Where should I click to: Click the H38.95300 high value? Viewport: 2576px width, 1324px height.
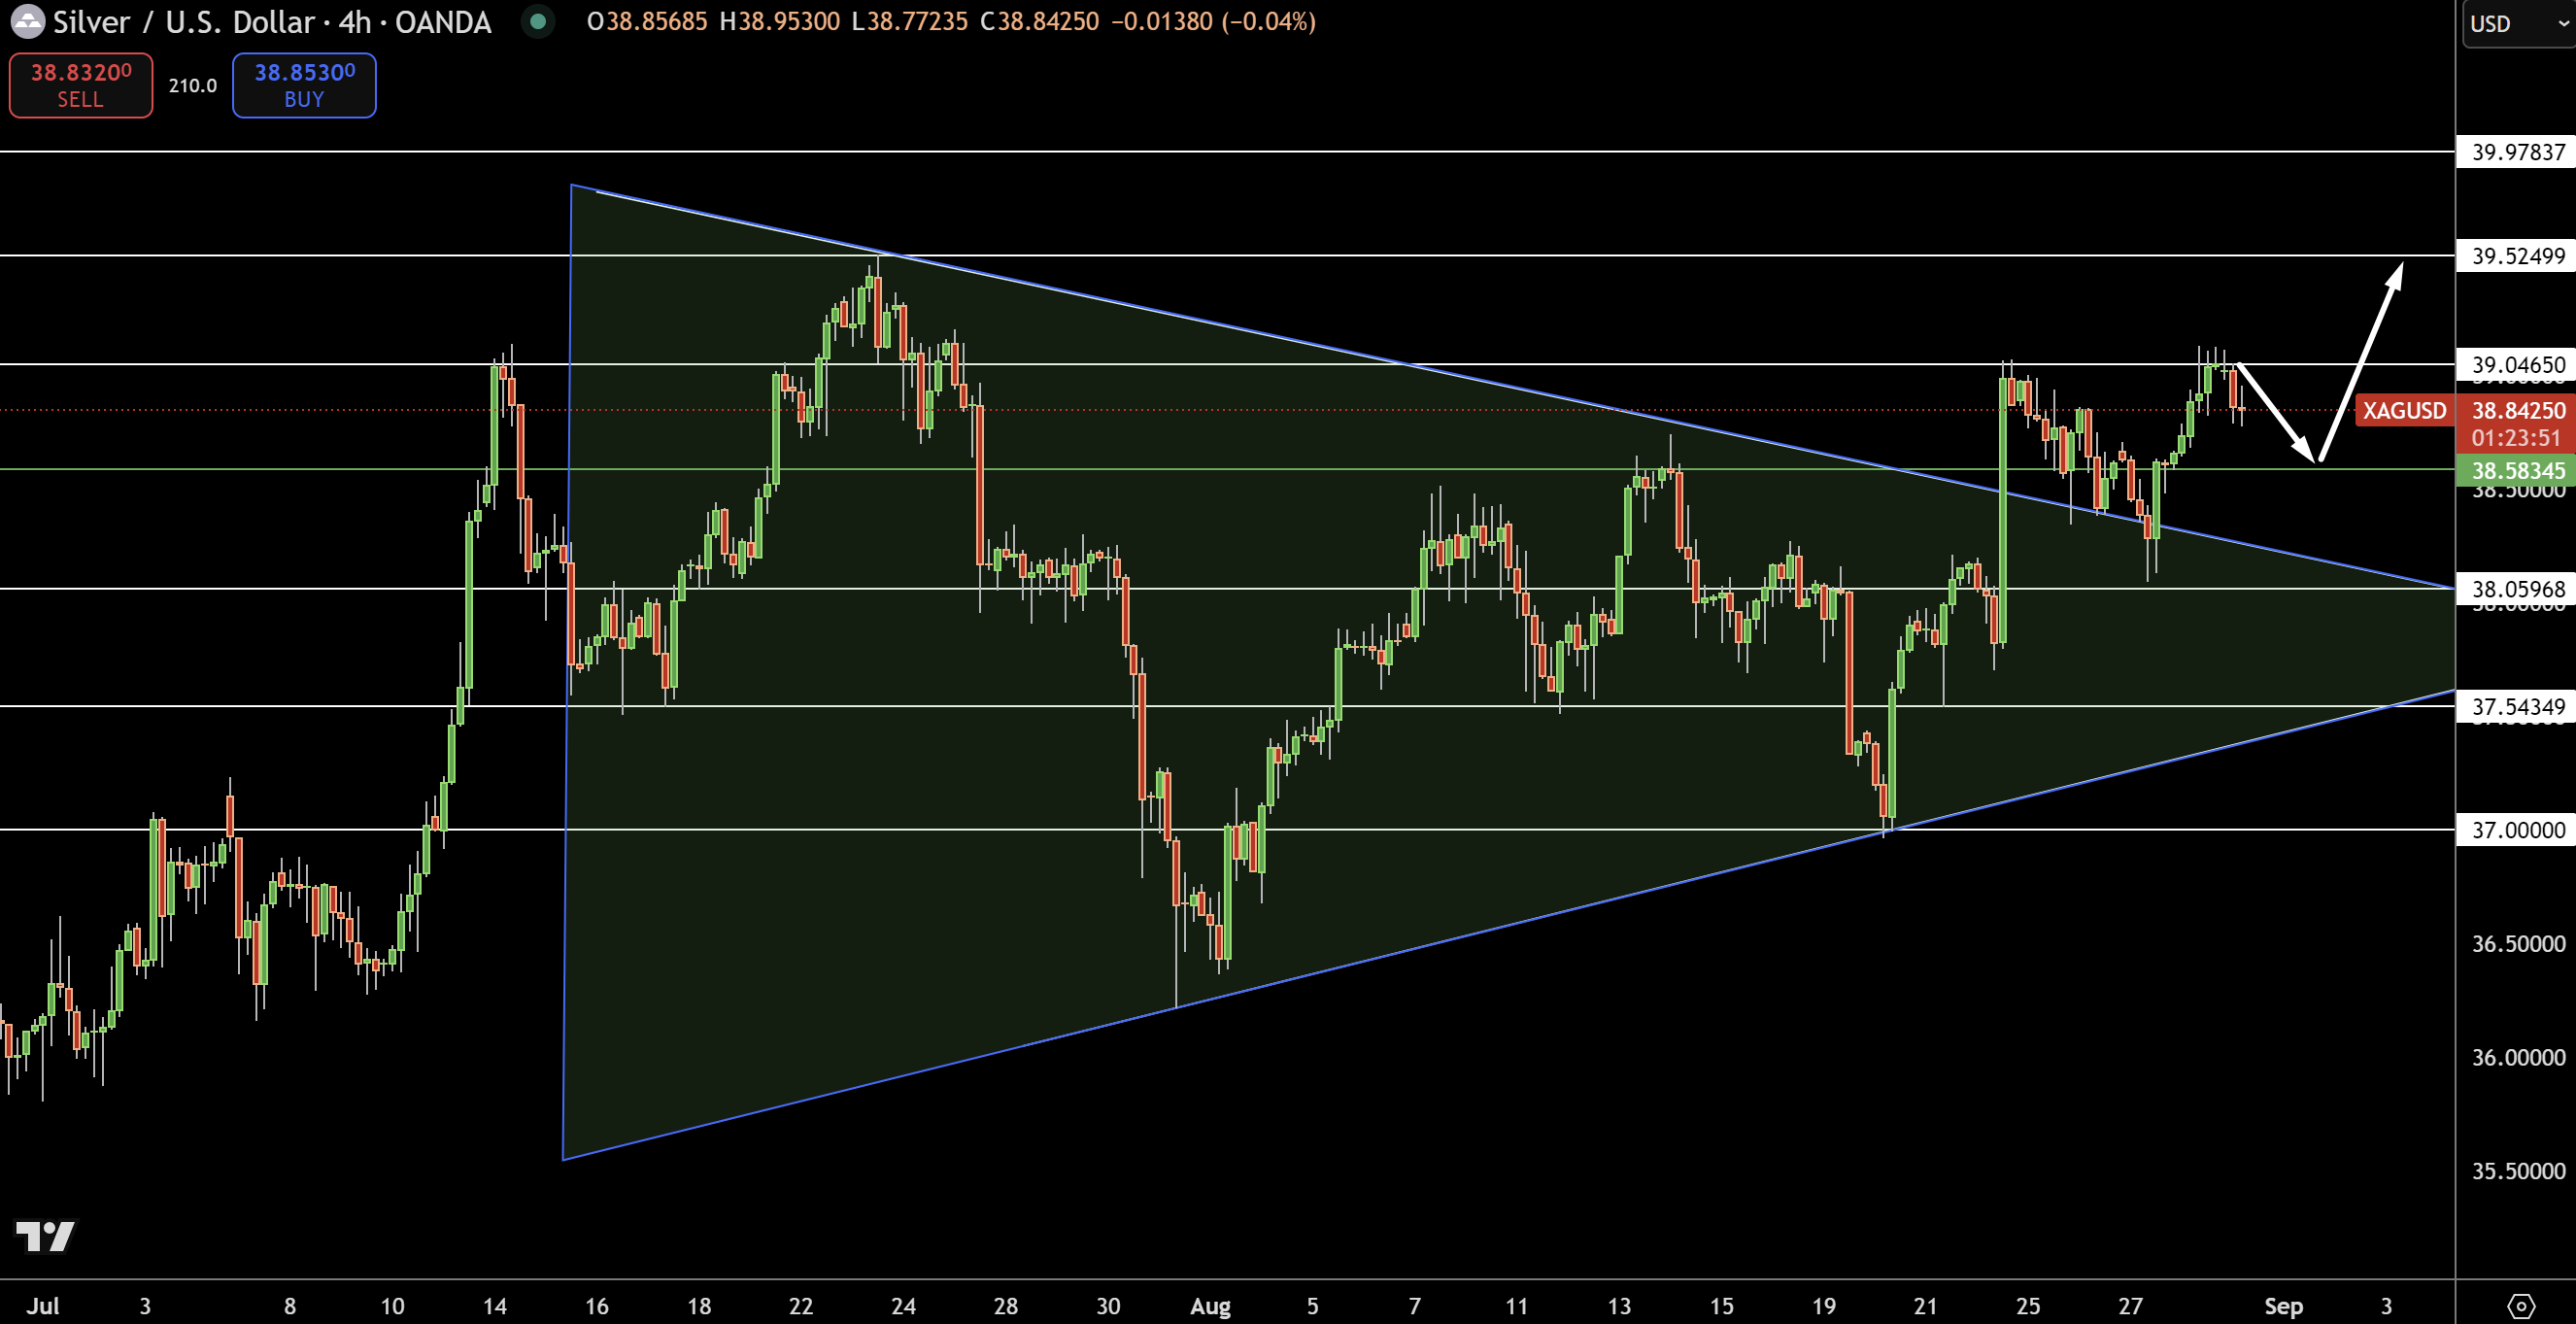click(x=780, y=21)
